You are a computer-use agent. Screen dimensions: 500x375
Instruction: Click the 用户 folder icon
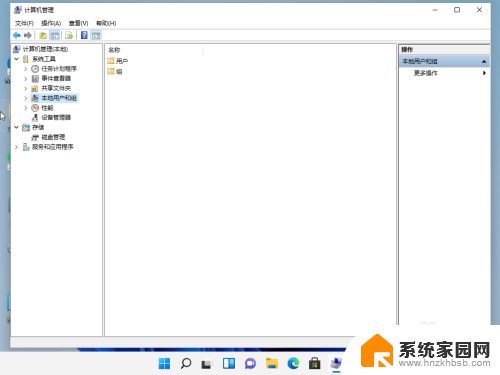pos(111,61)
